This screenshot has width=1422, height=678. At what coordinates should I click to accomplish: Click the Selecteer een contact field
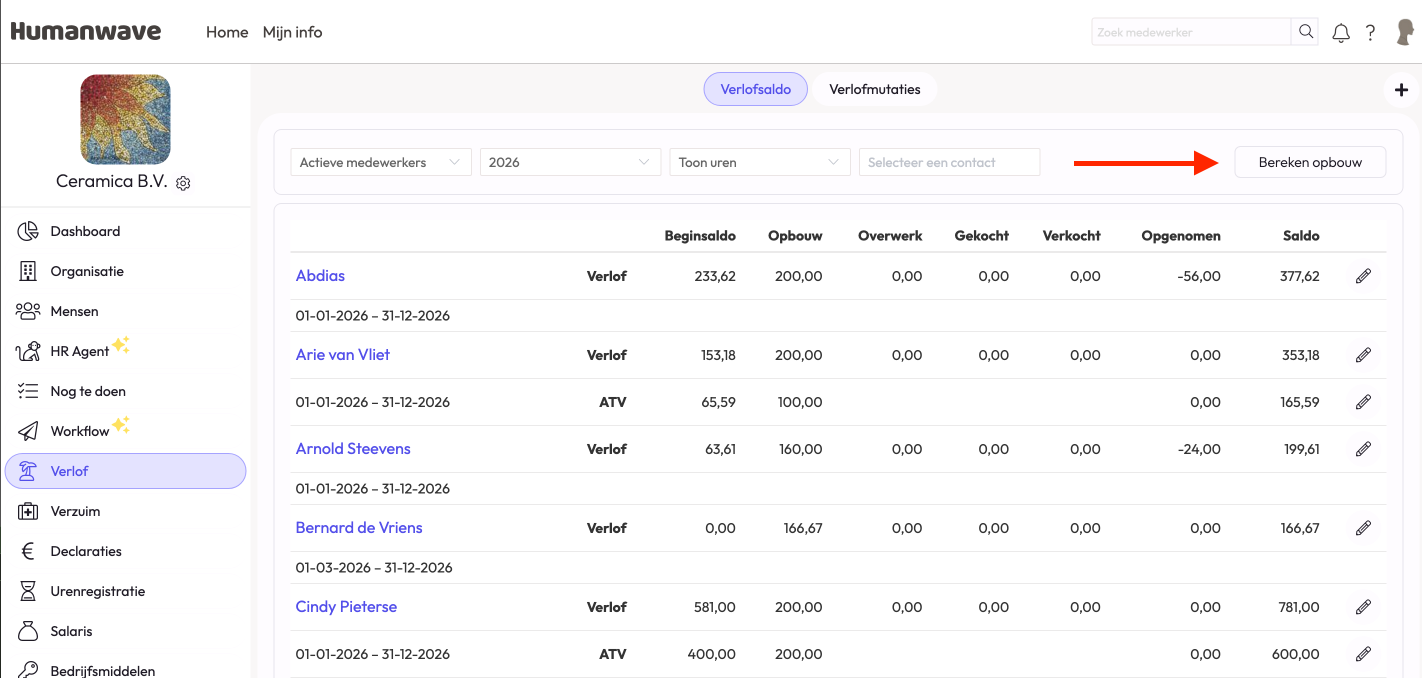949,162
